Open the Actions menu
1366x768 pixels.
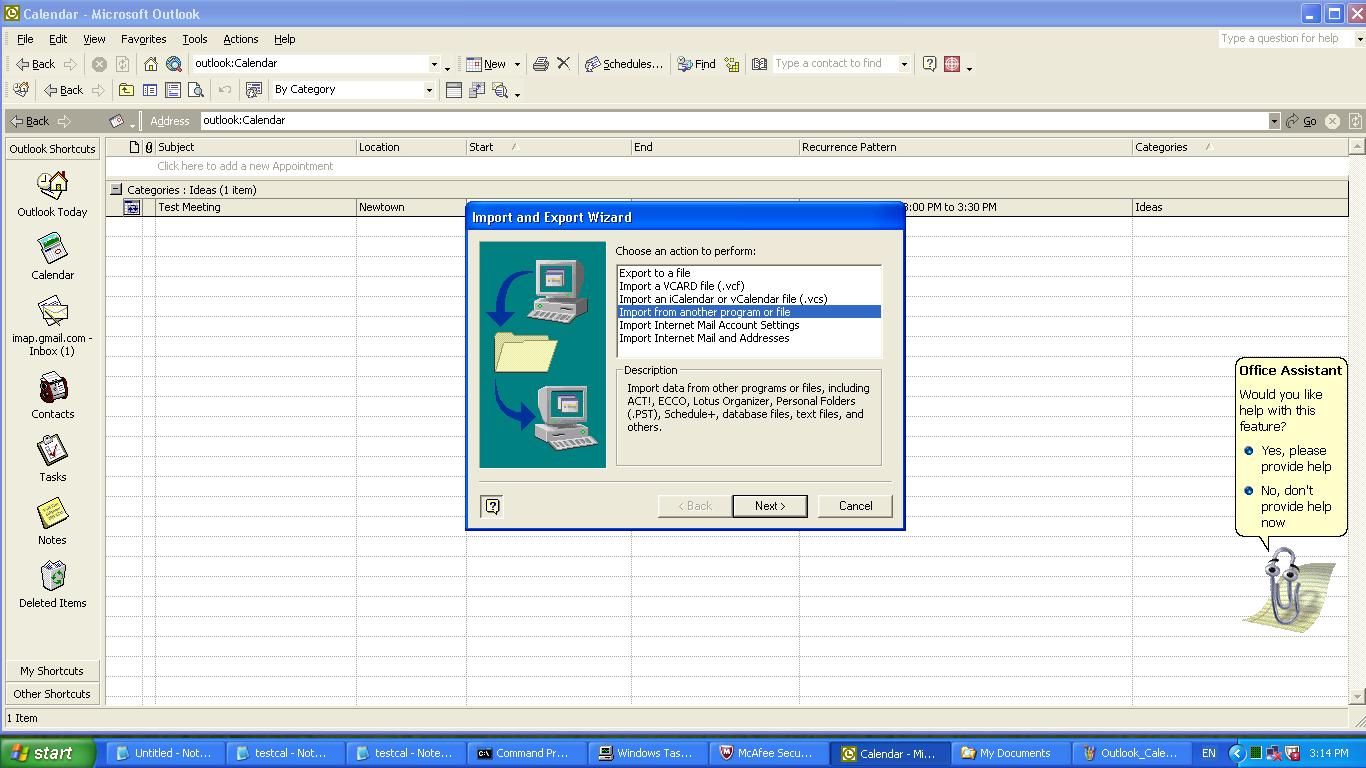click(x=240, y=39)
